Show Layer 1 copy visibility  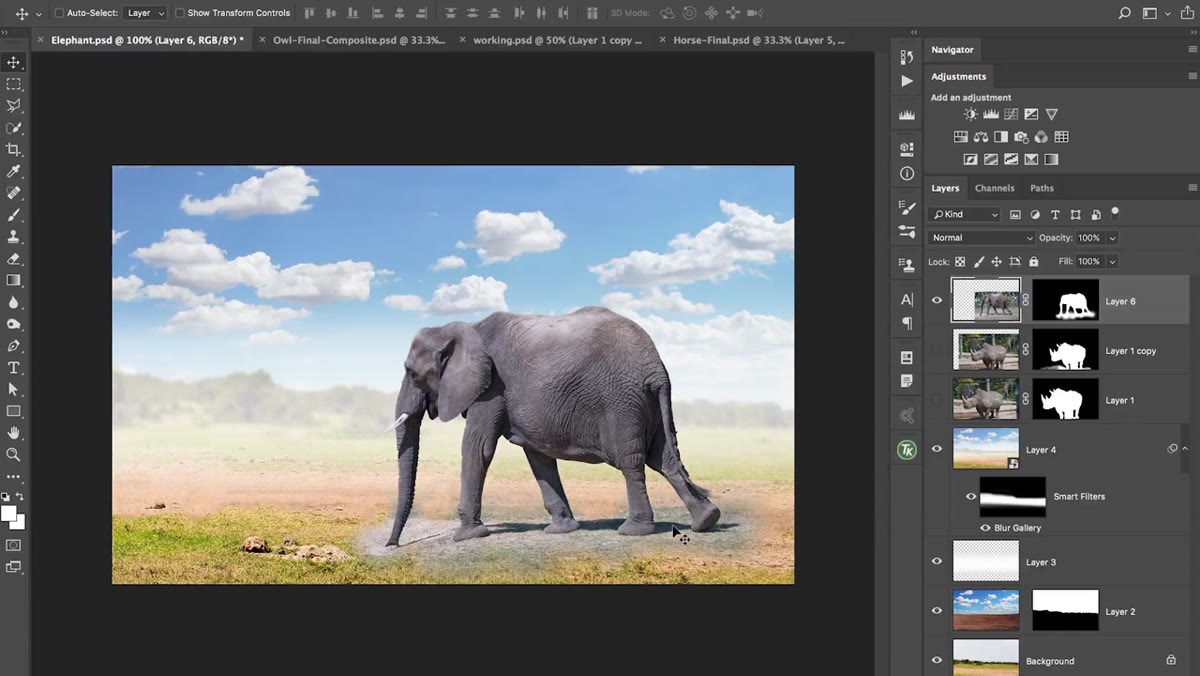pos(937,350)
